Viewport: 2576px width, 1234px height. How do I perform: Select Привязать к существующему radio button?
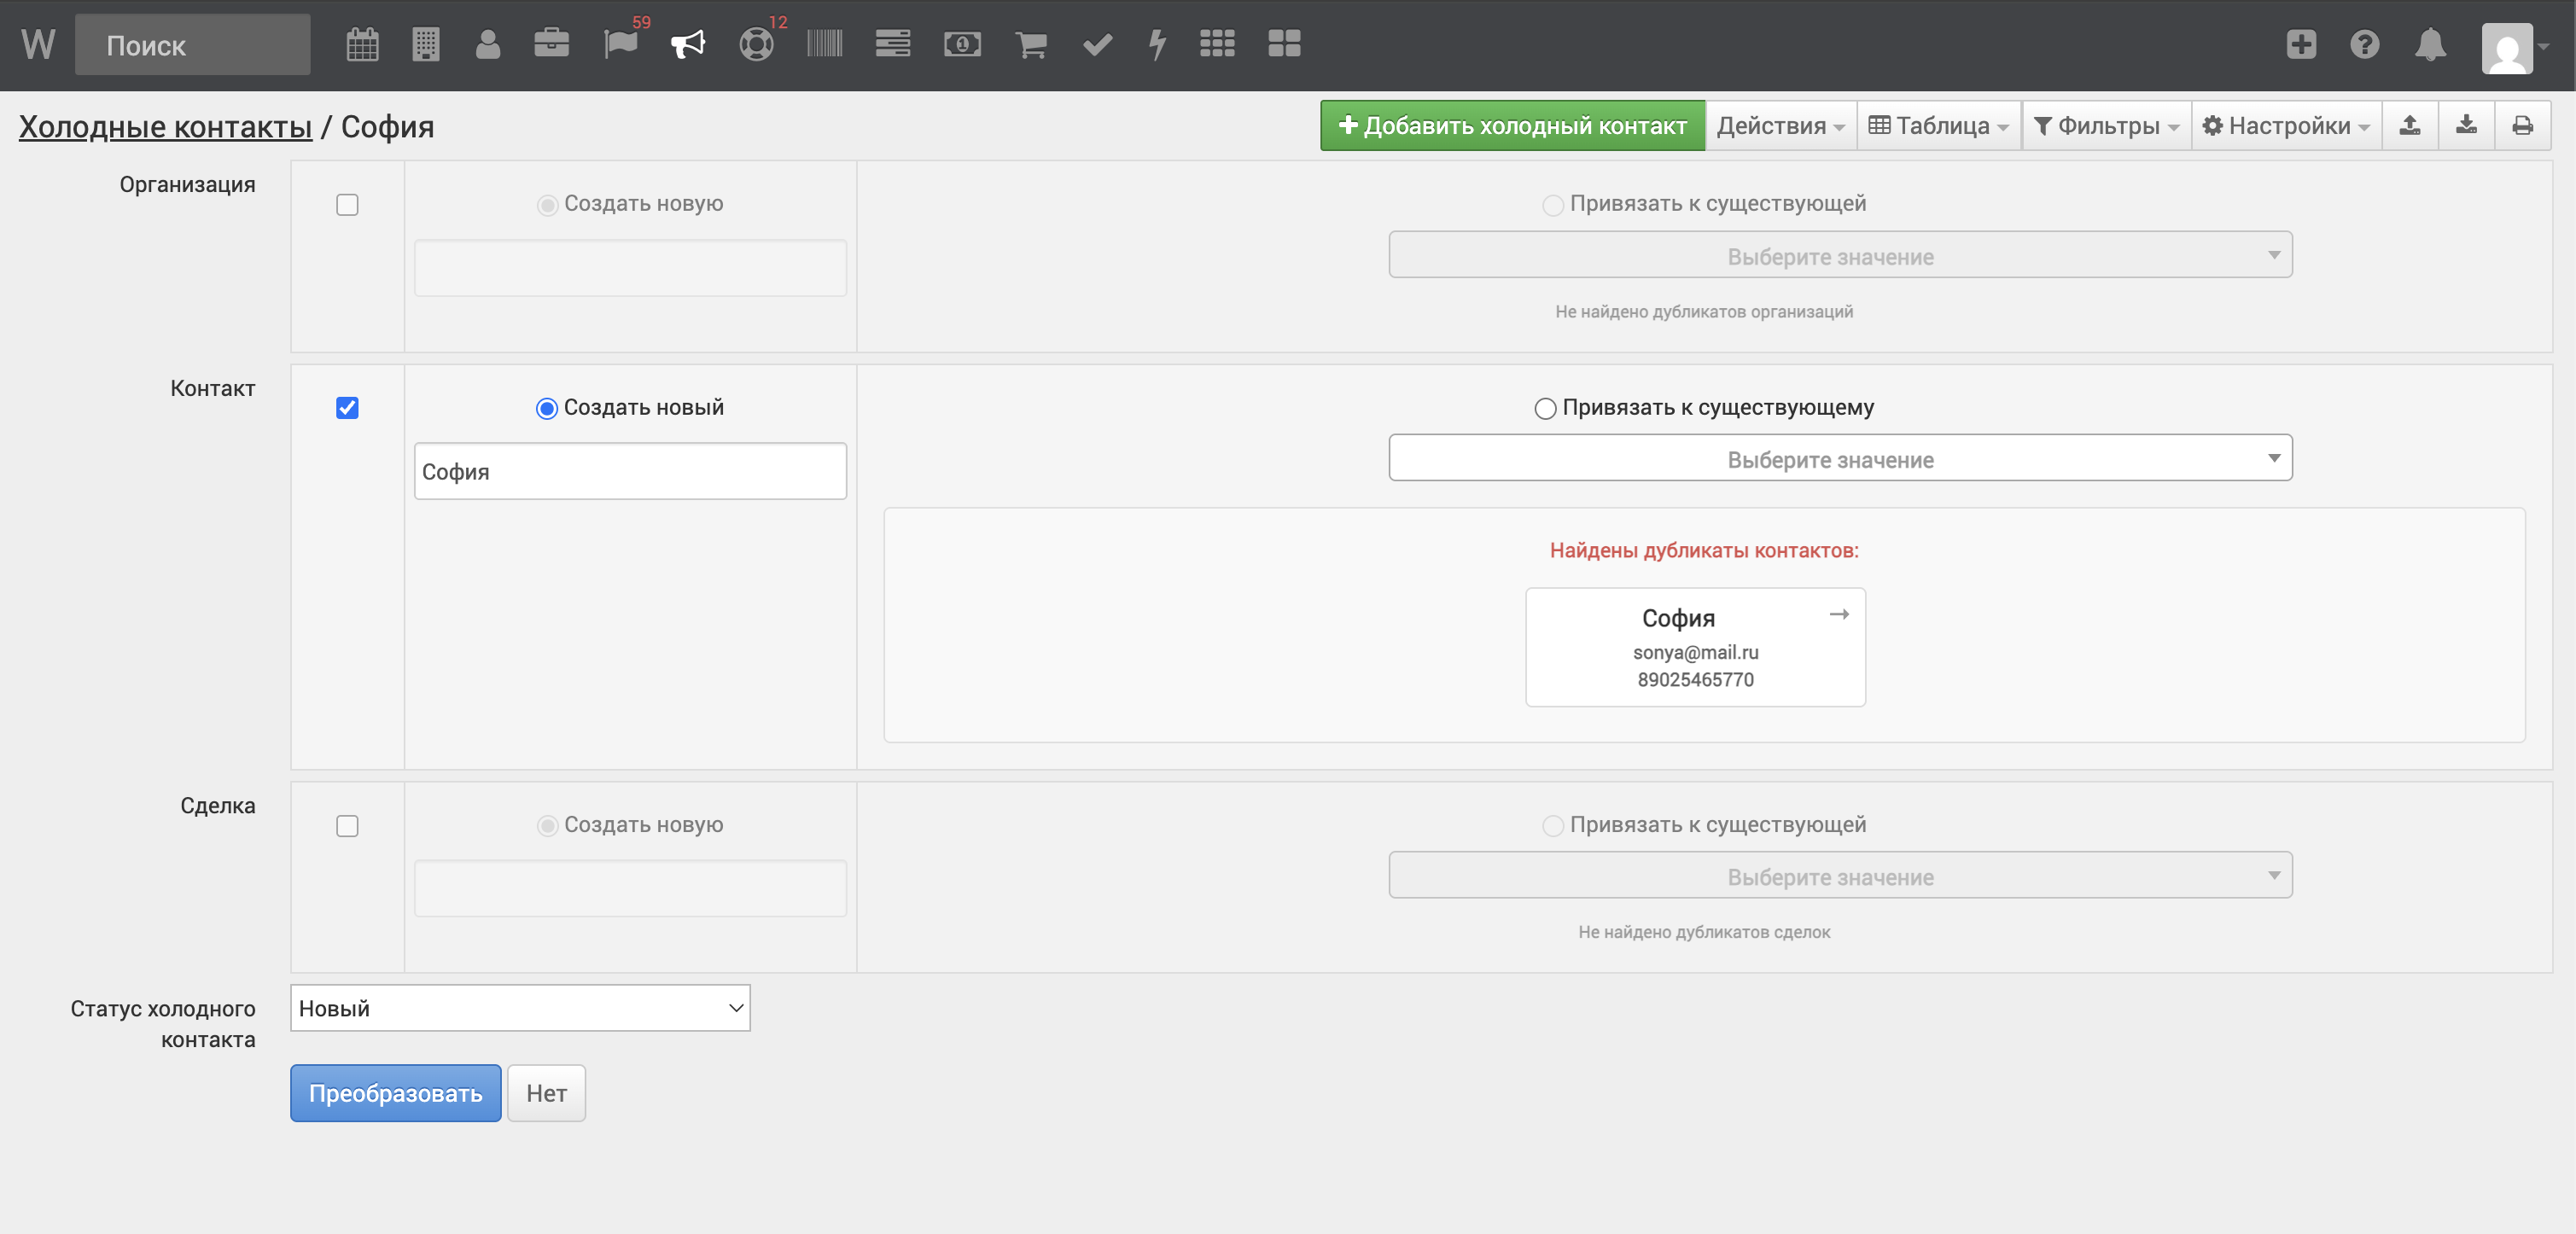pyautogui.click(x=1545, y=408)
